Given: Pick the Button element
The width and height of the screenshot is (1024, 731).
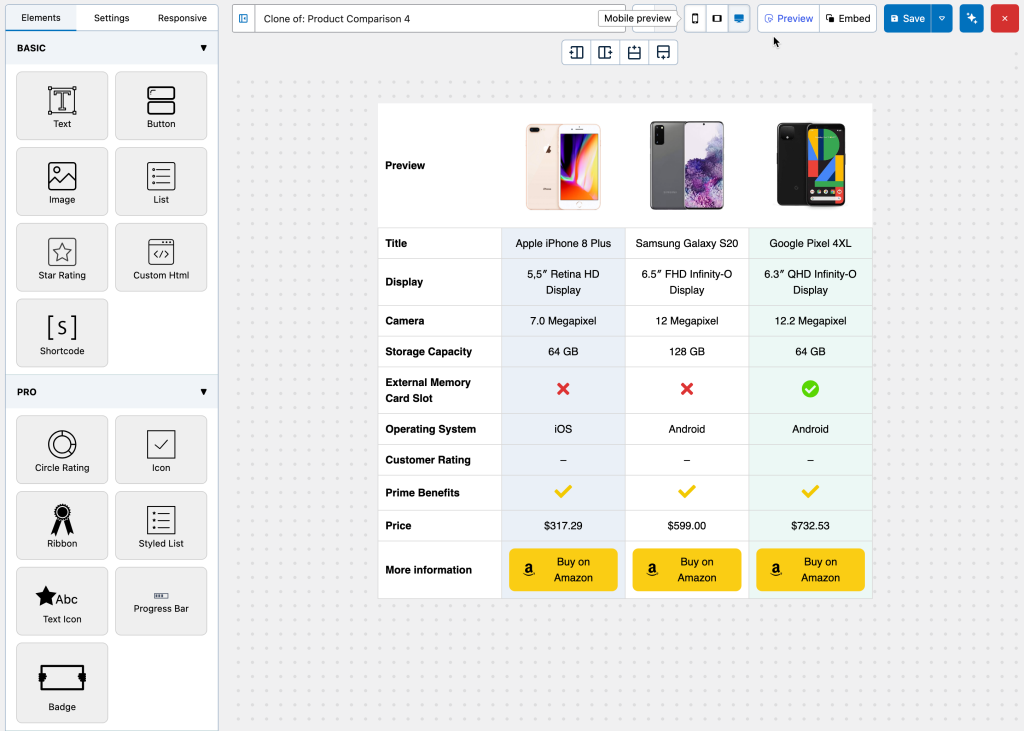Looking at the screenshot, I should [161, 106].
